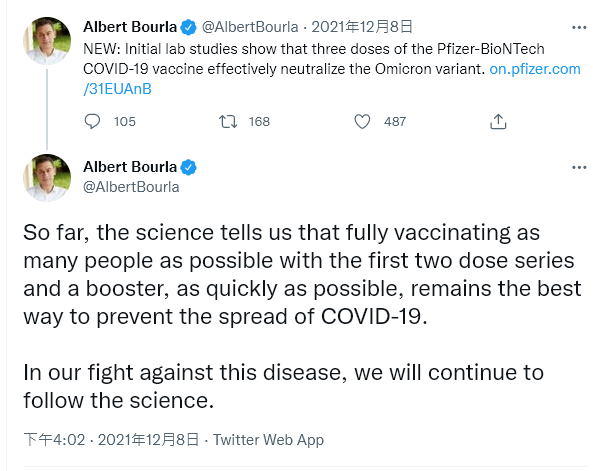The height and width of the screenshot is (471, 593).
Task: Retweet the Omicron variant tweet
Action: (228, 121)
